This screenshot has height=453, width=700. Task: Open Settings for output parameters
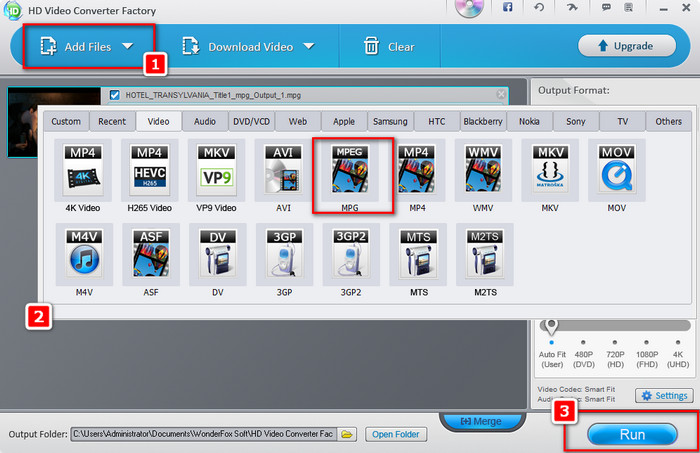(x=664, y=395)
